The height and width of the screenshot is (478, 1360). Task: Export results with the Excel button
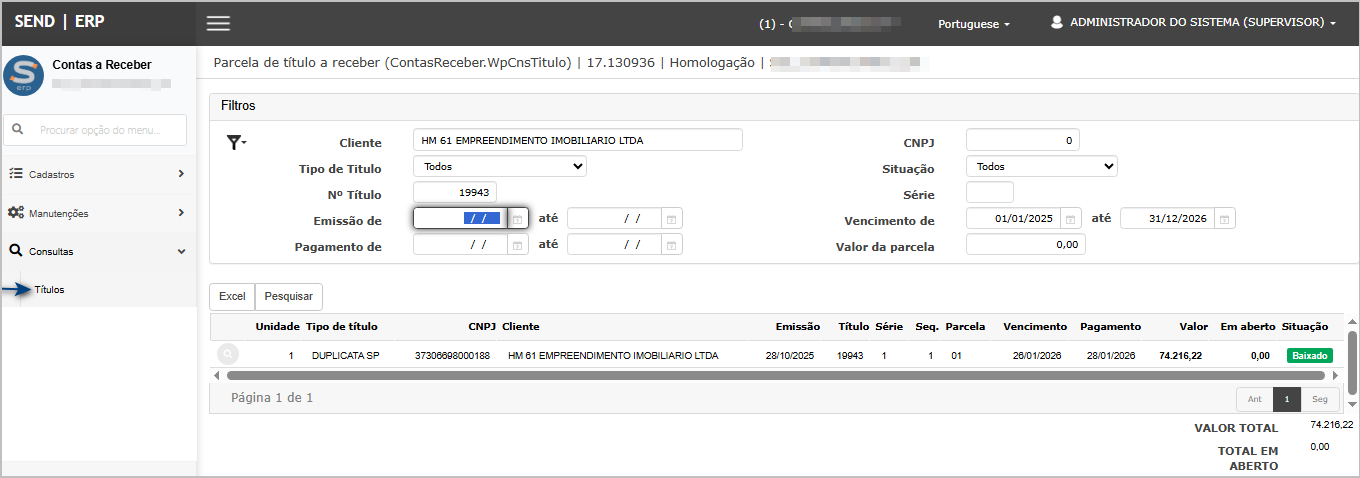click(x=232, y=296)
